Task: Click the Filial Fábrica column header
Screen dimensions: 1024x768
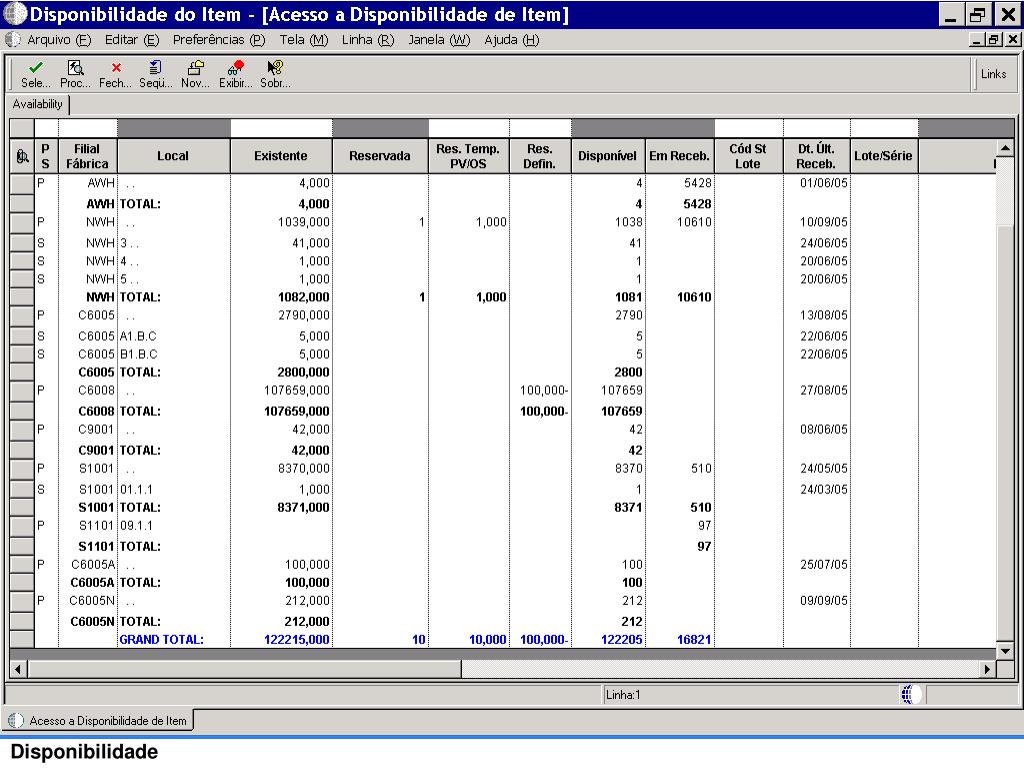Action: (87, 156)
